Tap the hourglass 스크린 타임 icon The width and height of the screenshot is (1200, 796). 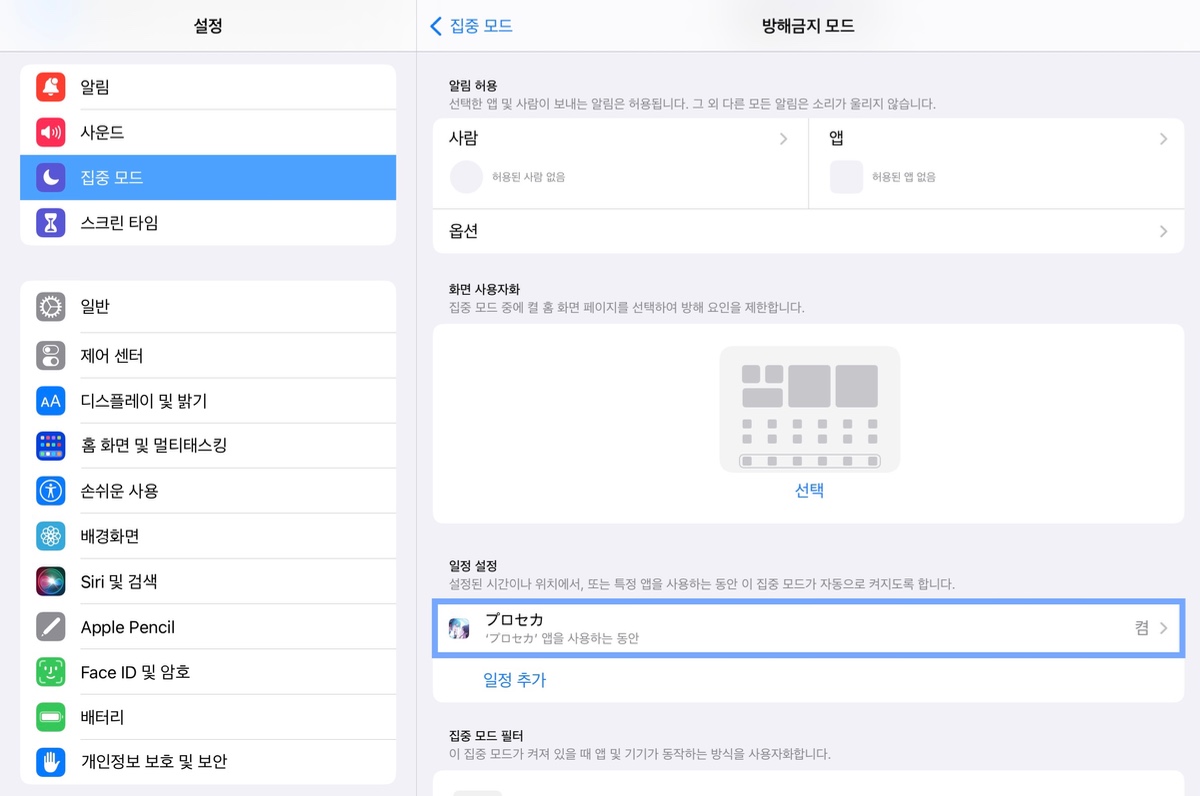[x=51, y=222]
